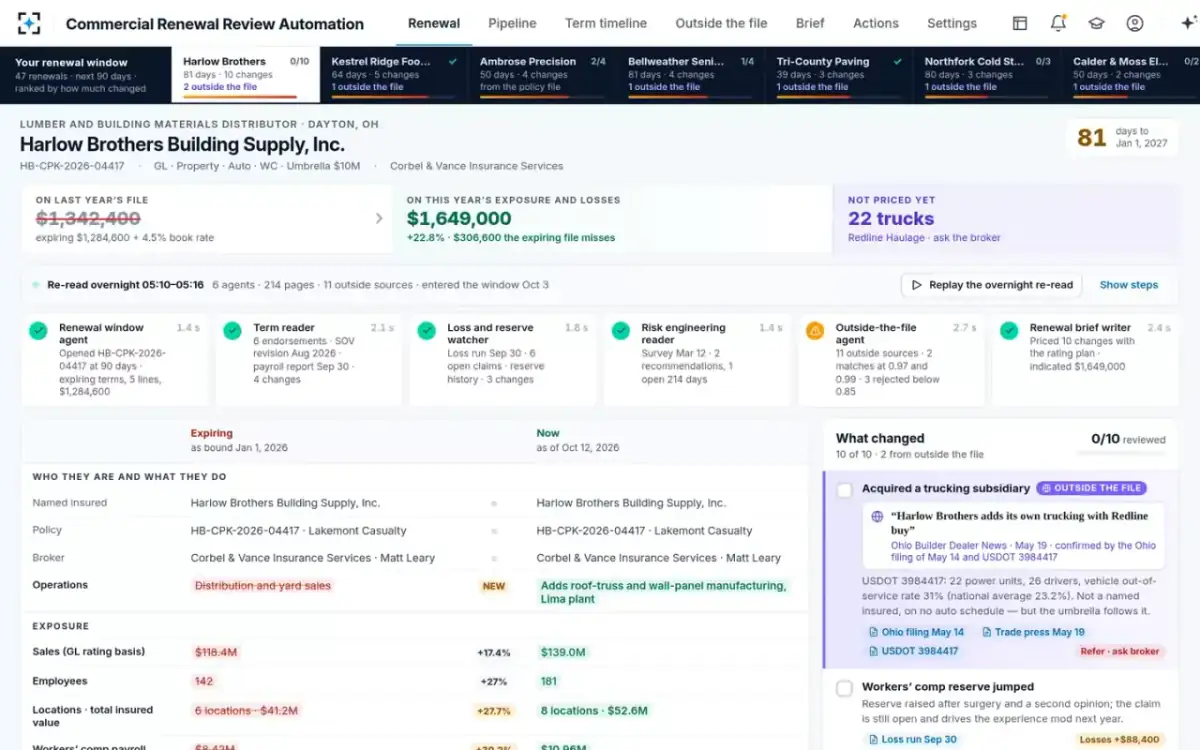Open the user account icon
This screenshot has height=750, width=1200.
[x=1135, y=23]
